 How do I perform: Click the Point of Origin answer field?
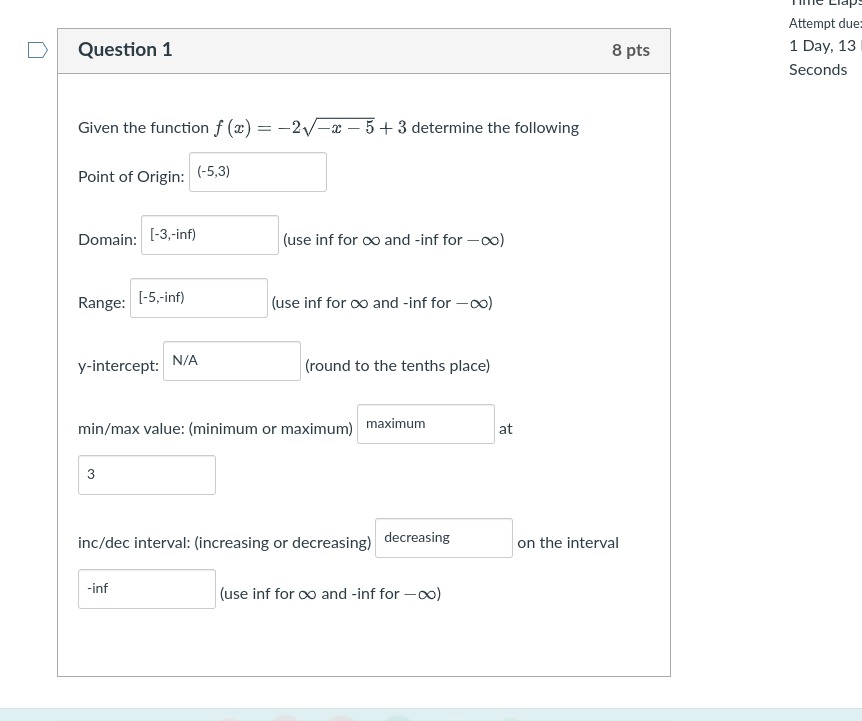pyautogui.click(x=258, y=172)
